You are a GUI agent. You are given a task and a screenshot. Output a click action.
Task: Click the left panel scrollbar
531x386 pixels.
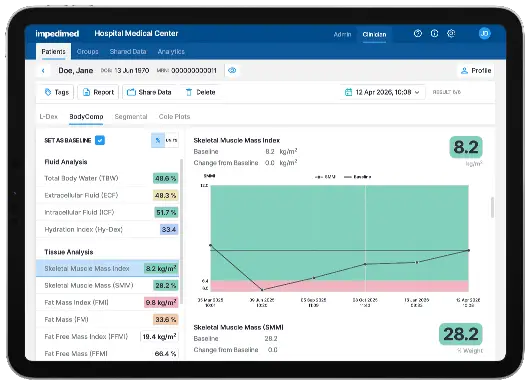point(182,230)
